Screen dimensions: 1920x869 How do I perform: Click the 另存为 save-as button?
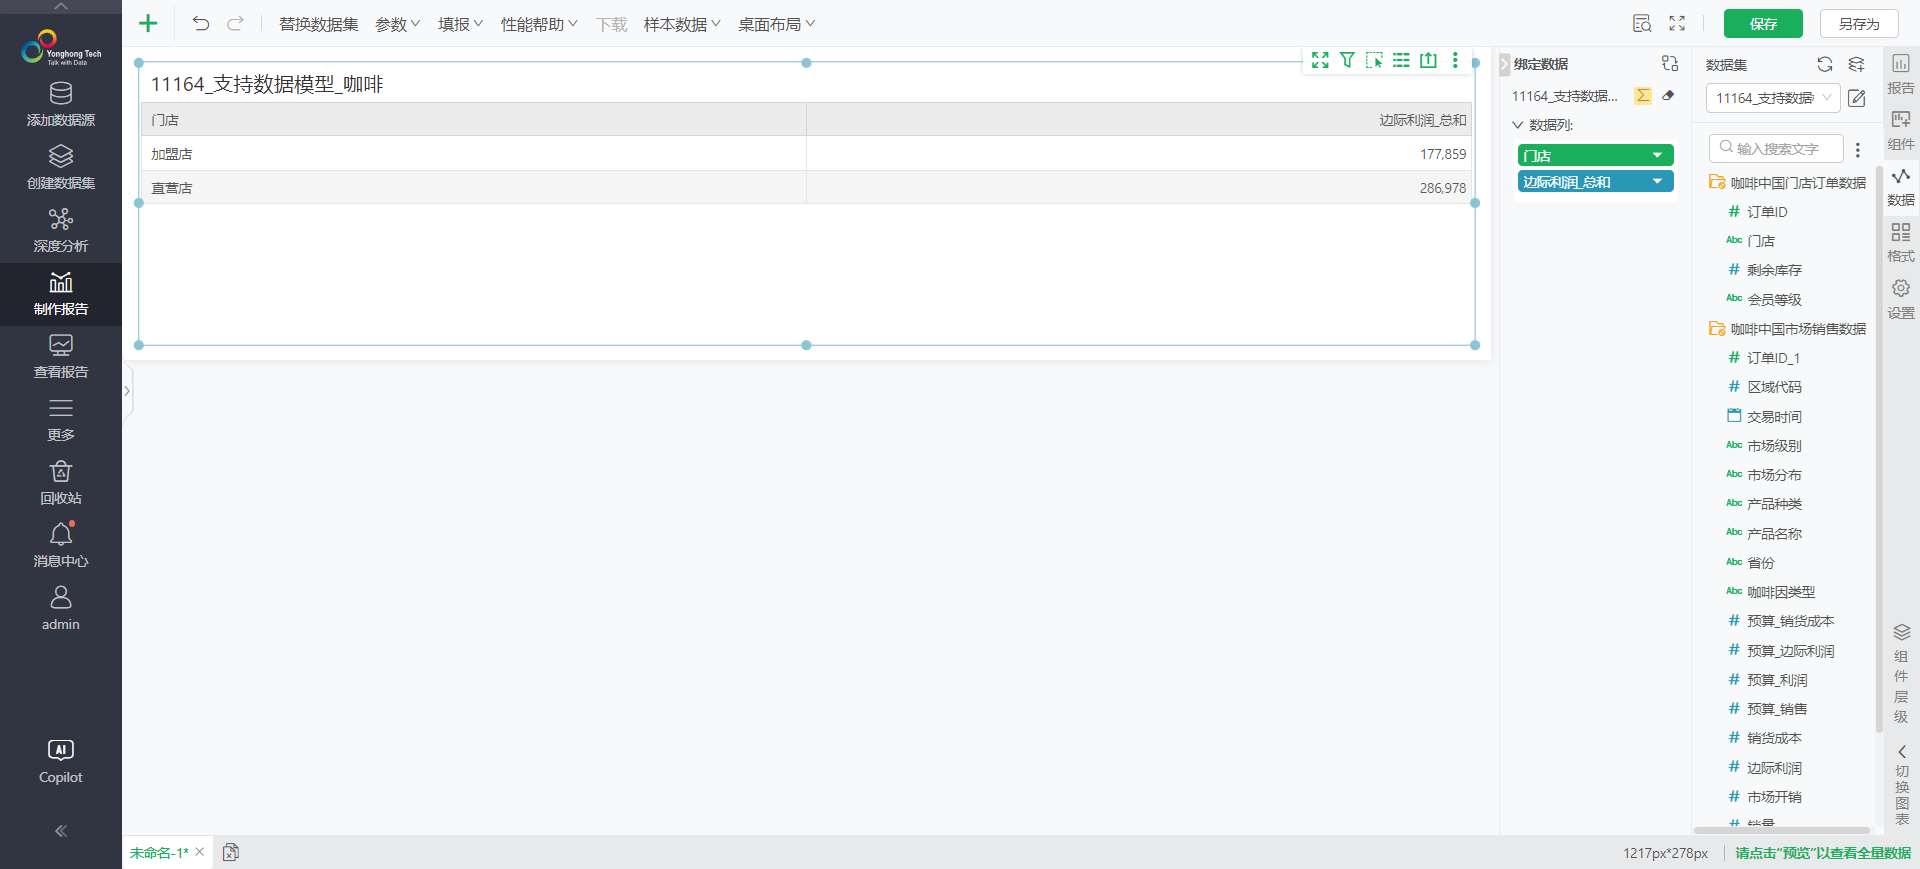coord(1859,24)
